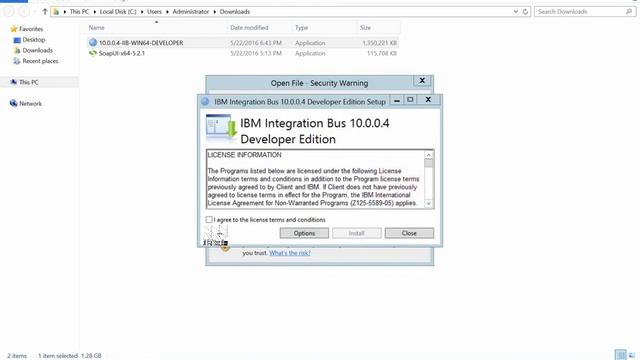
Task: Close the Open File Security Warning dialog
Action: click(422, 80)
